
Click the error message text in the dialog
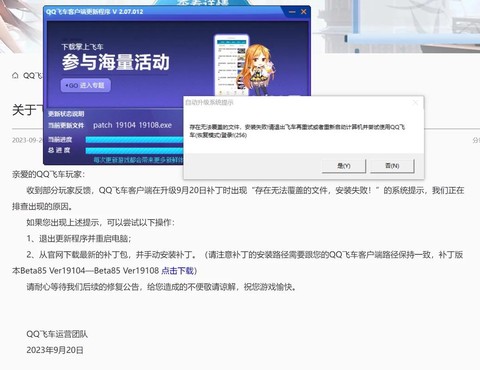coord(297,131)
